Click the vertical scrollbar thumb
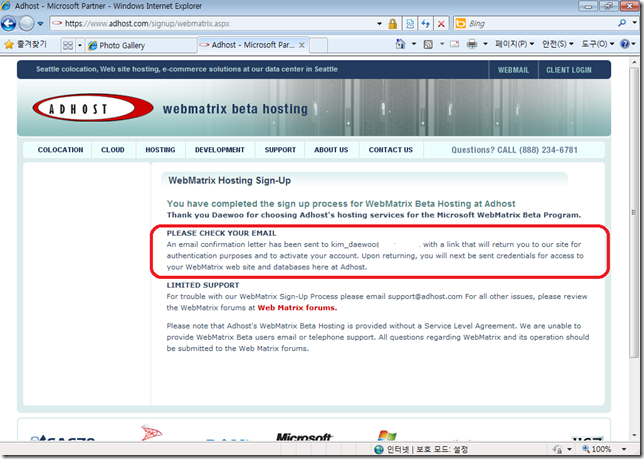Viewport: 644px width, 459px height. click(634, 212)
